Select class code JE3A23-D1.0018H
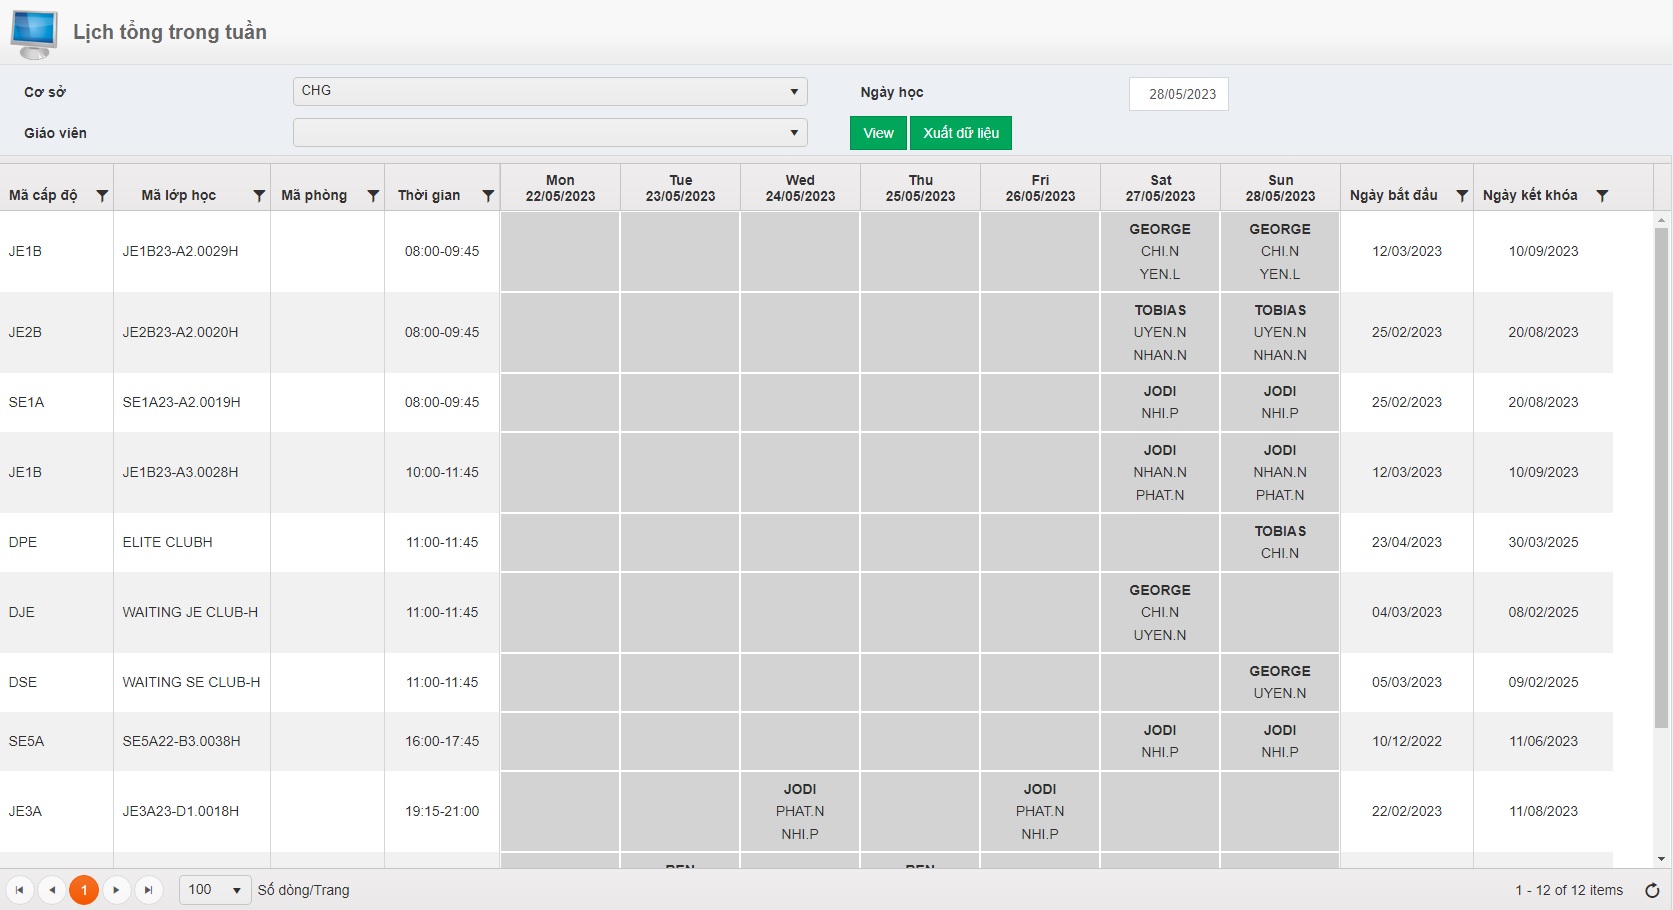This screenshot has height=910, width=1673. (180, 811)
